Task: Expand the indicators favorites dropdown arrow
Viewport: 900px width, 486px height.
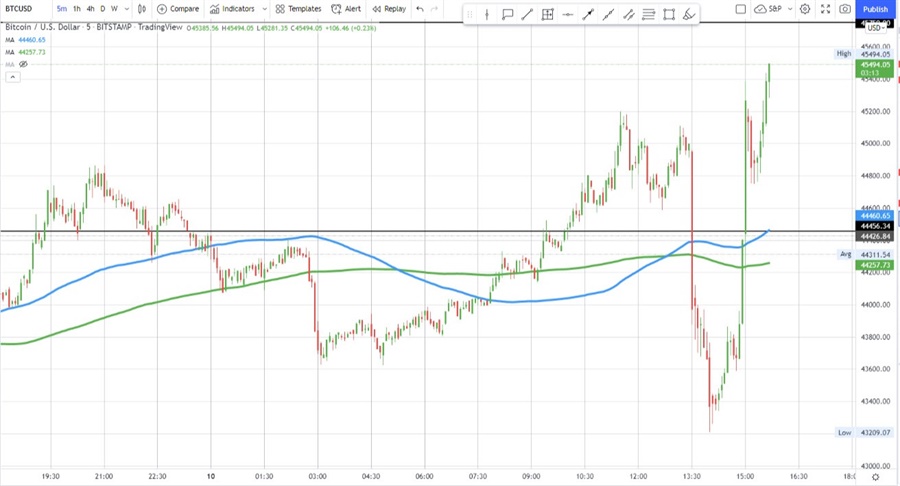Action: [265, 9]
